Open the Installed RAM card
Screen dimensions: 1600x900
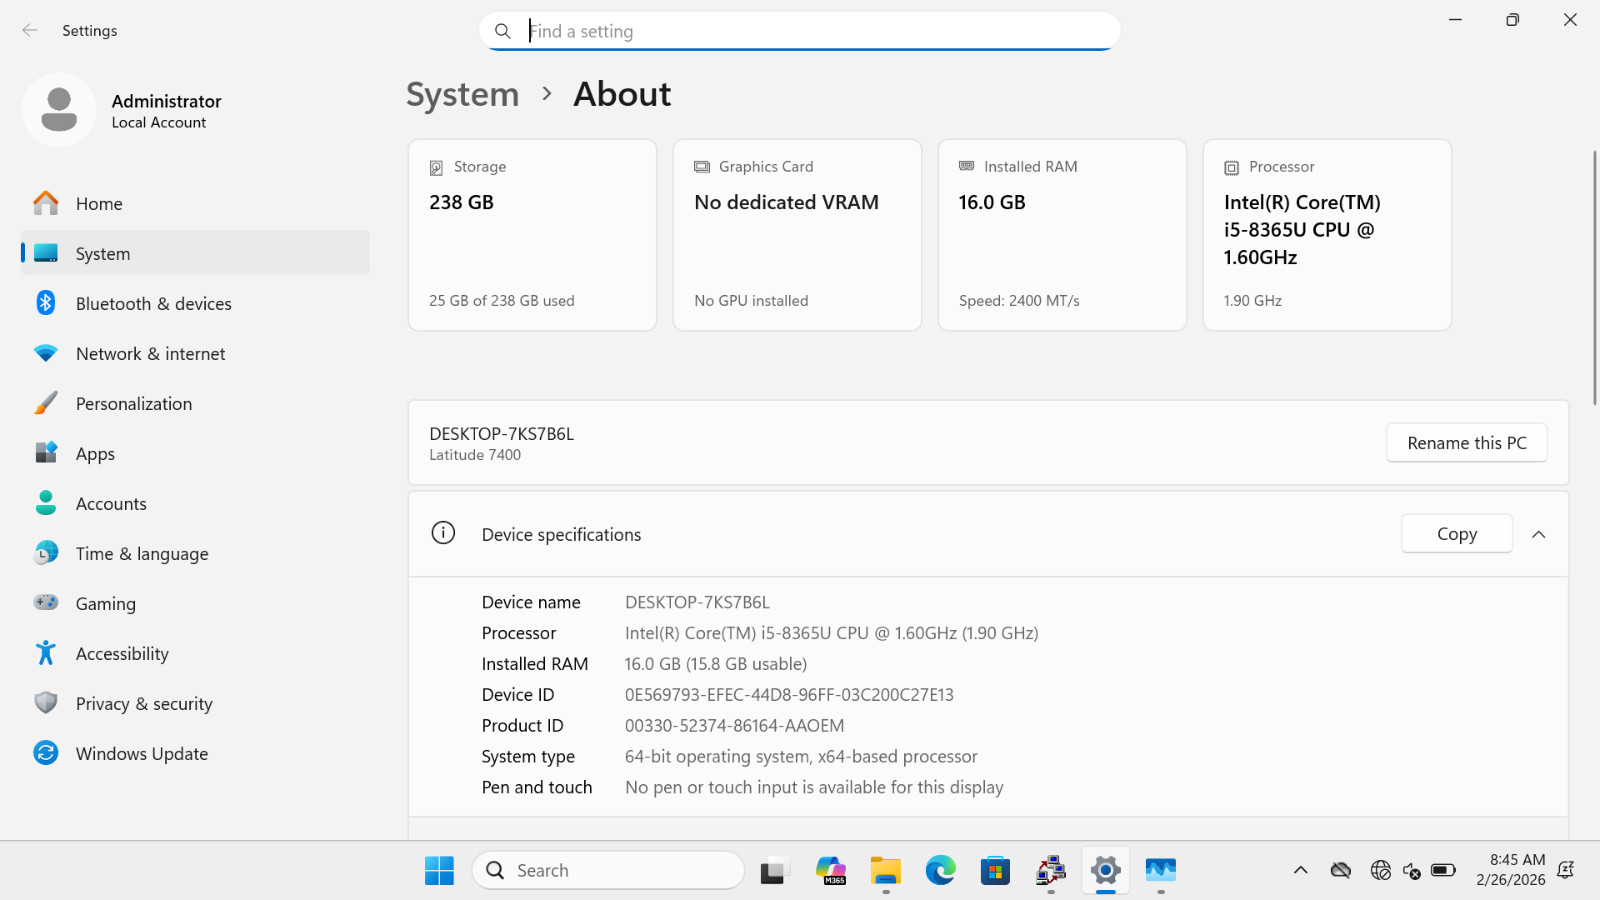coord(1062,235)
